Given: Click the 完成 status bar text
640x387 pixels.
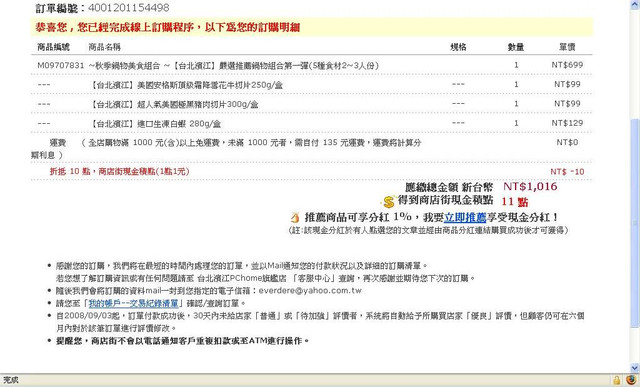Looking at the screenshot, I should (x=11, y=380).
